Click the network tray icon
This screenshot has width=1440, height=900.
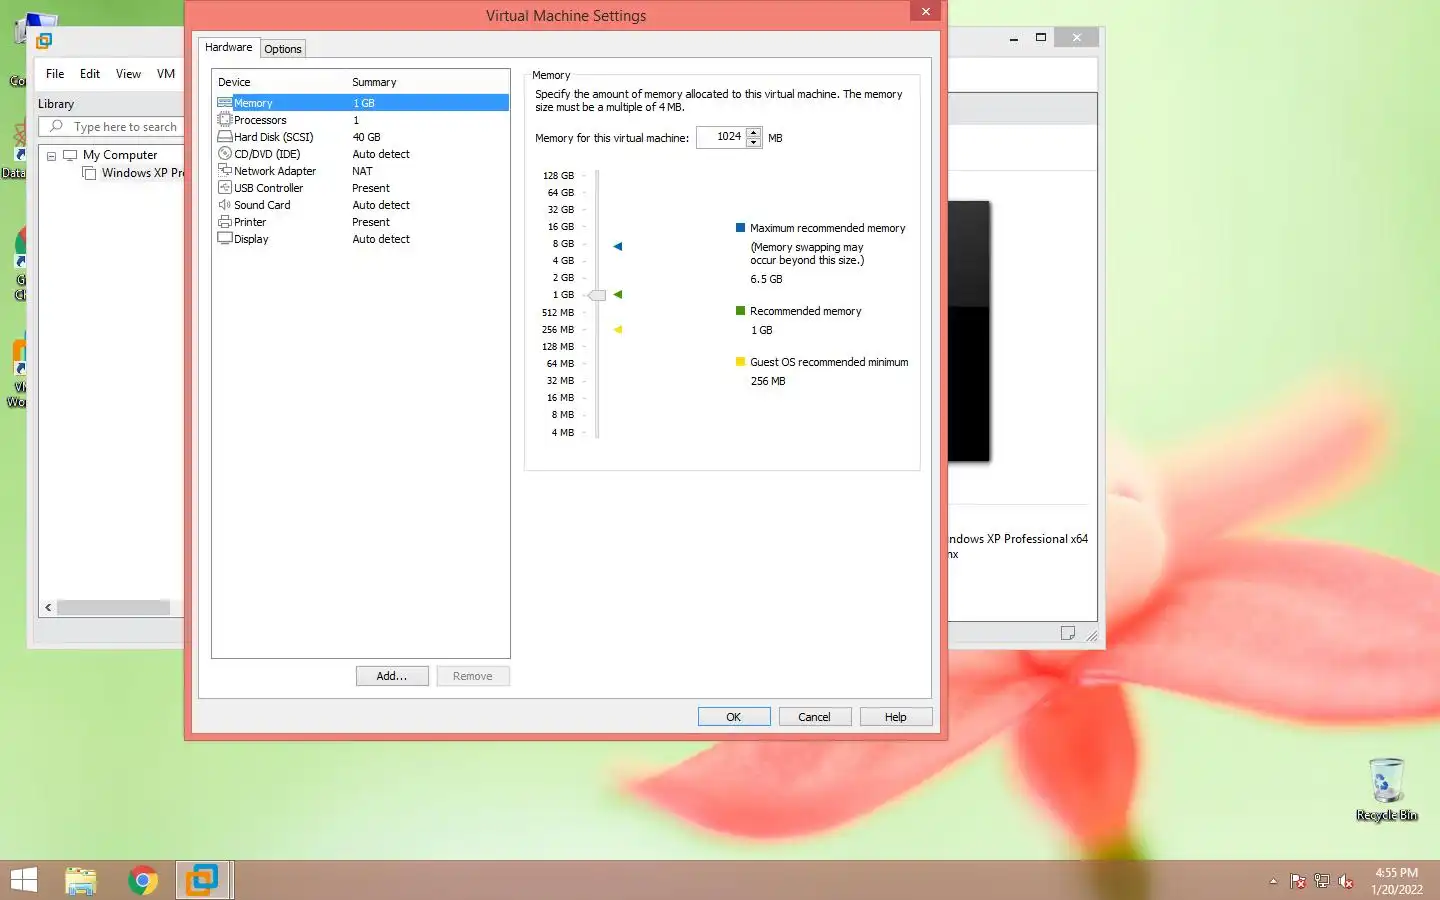1322,881
